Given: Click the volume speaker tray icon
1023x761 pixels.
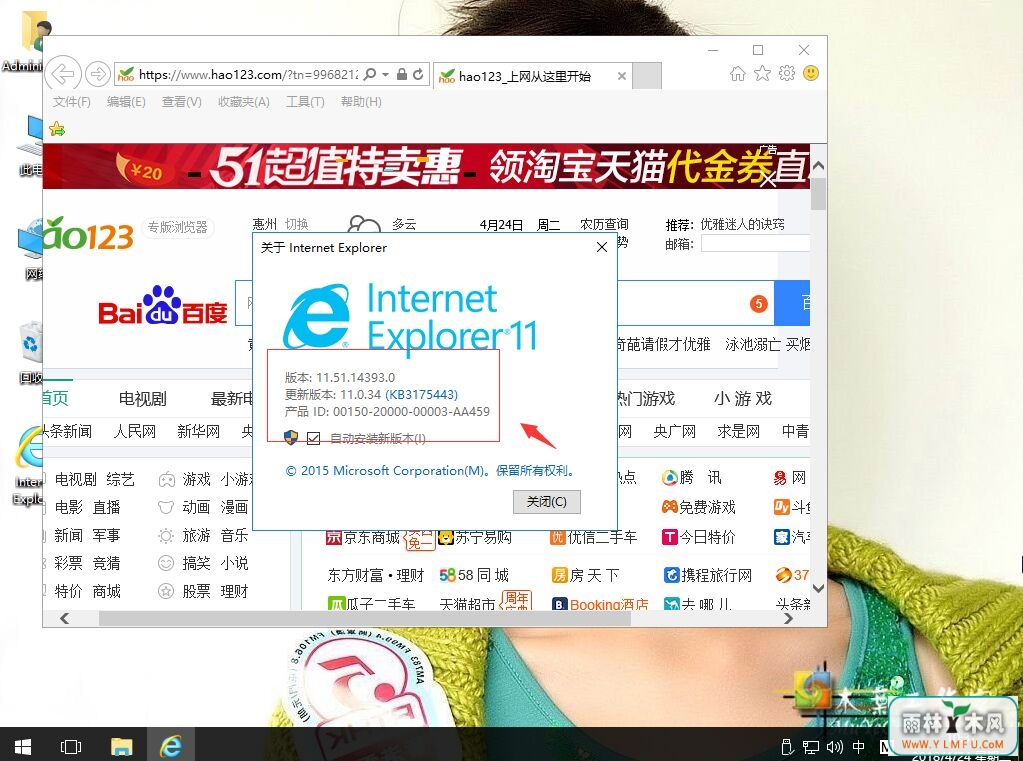Looking at the screenshot, I should (x=834, y=747).
